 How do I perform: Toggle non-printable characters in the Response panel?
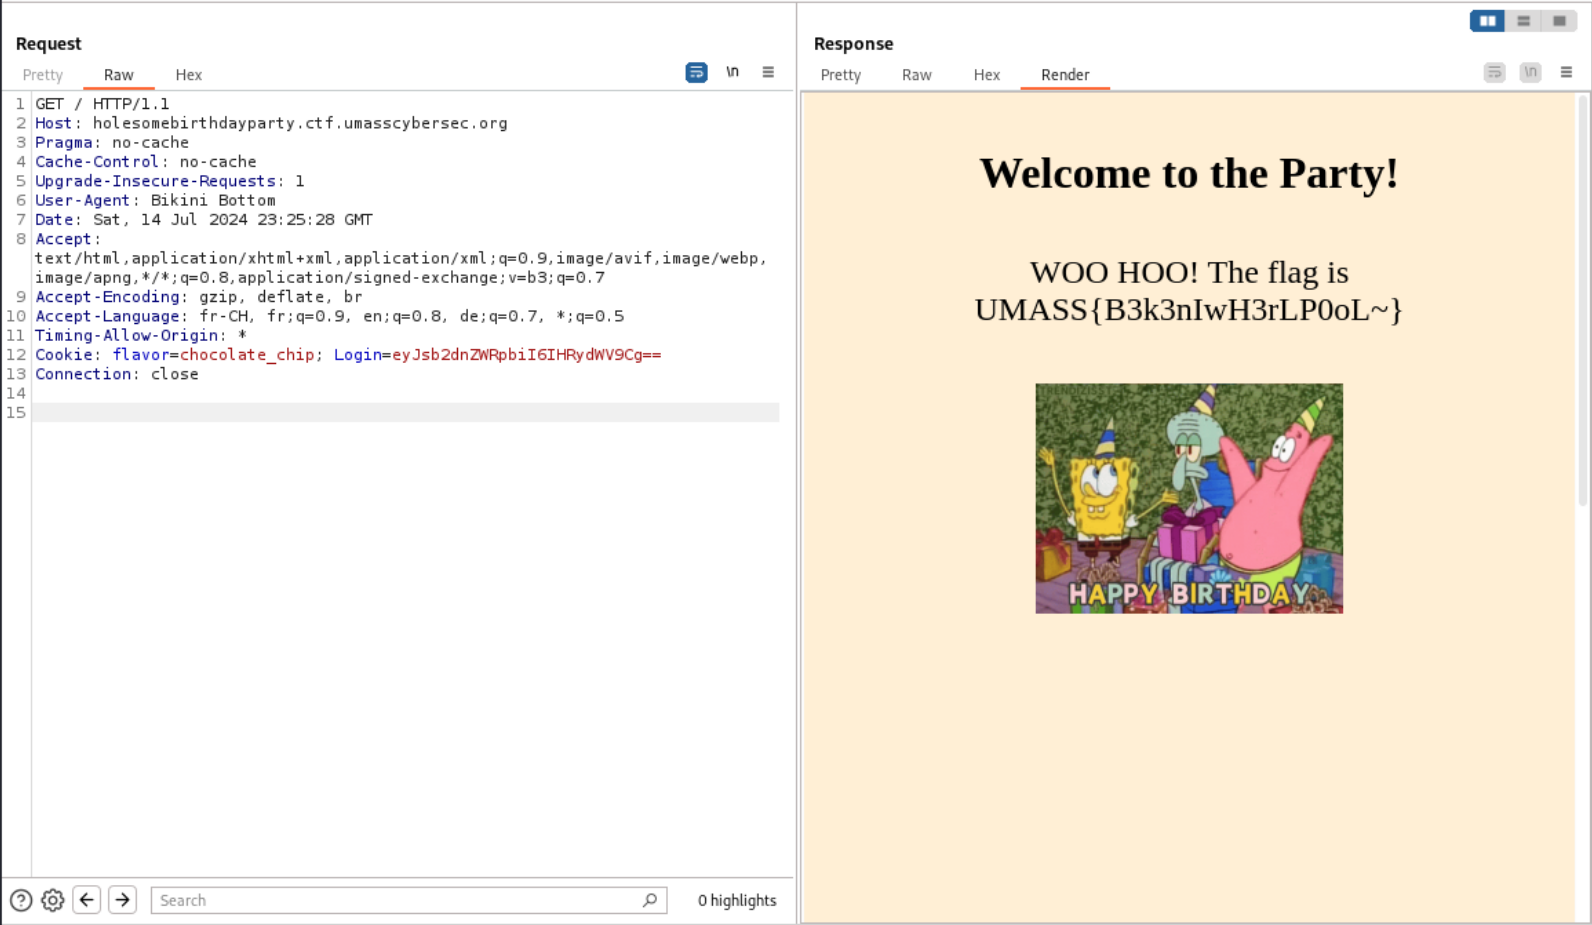(1530, 72)
